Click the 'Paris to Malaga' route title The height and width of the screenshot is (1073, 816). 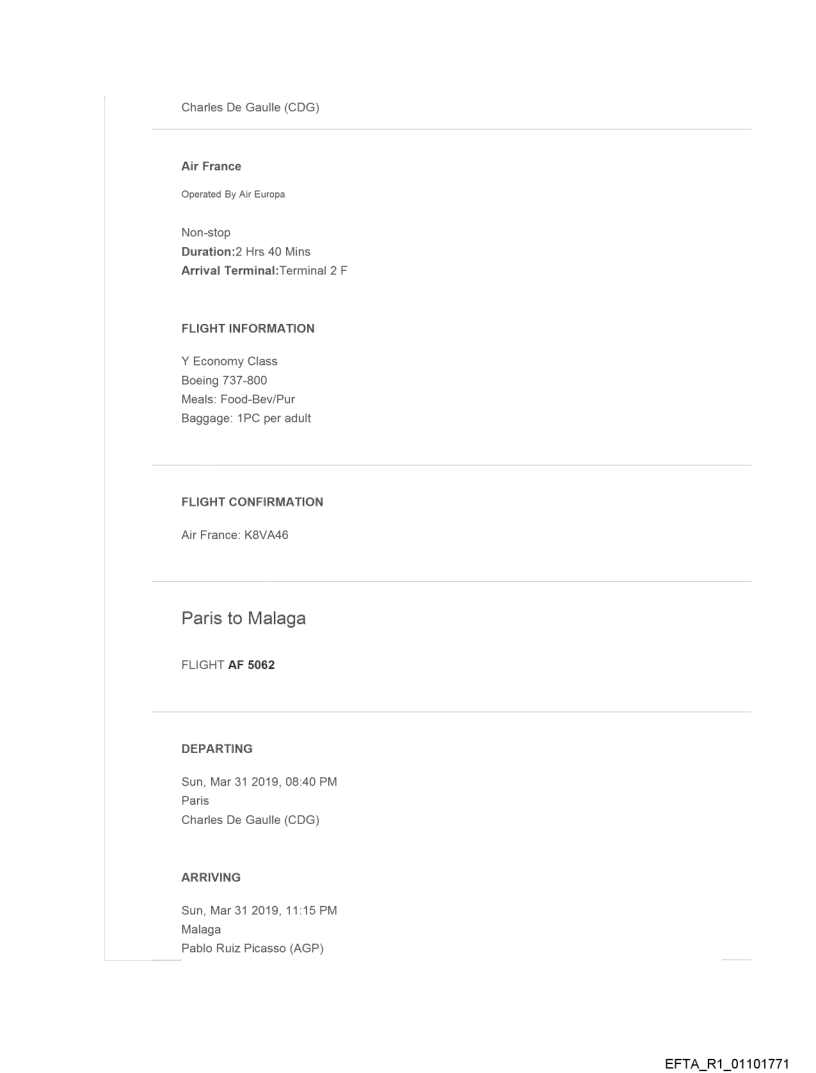click(x=243, y=619)
